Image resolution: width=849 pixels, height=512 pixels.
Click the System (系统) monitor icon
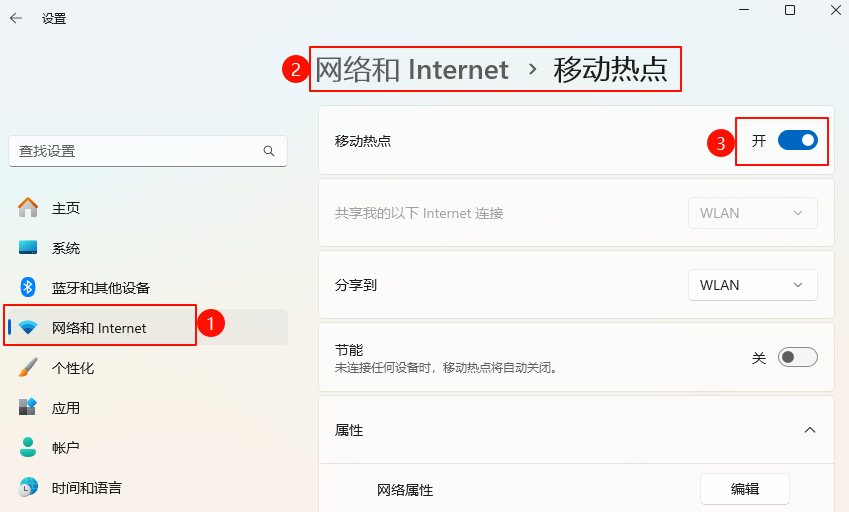(28, 248)
